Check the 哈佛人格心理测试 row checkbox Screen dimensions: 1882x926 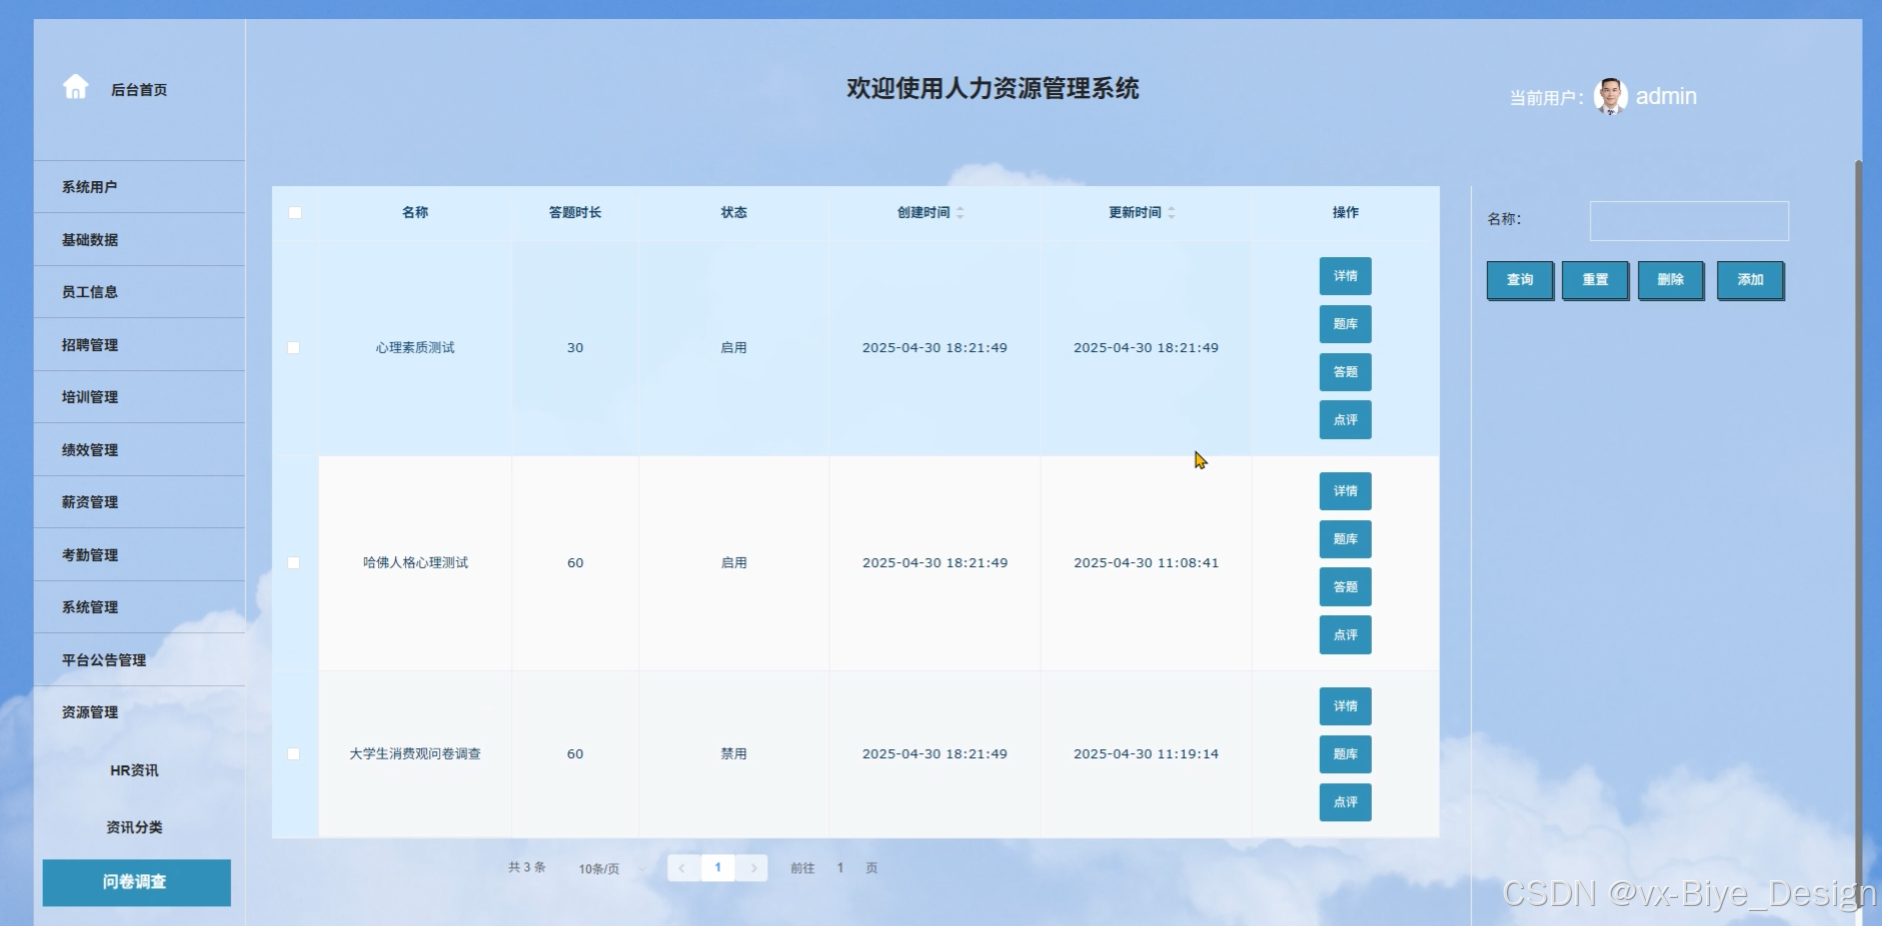click(x=294, y=563)
